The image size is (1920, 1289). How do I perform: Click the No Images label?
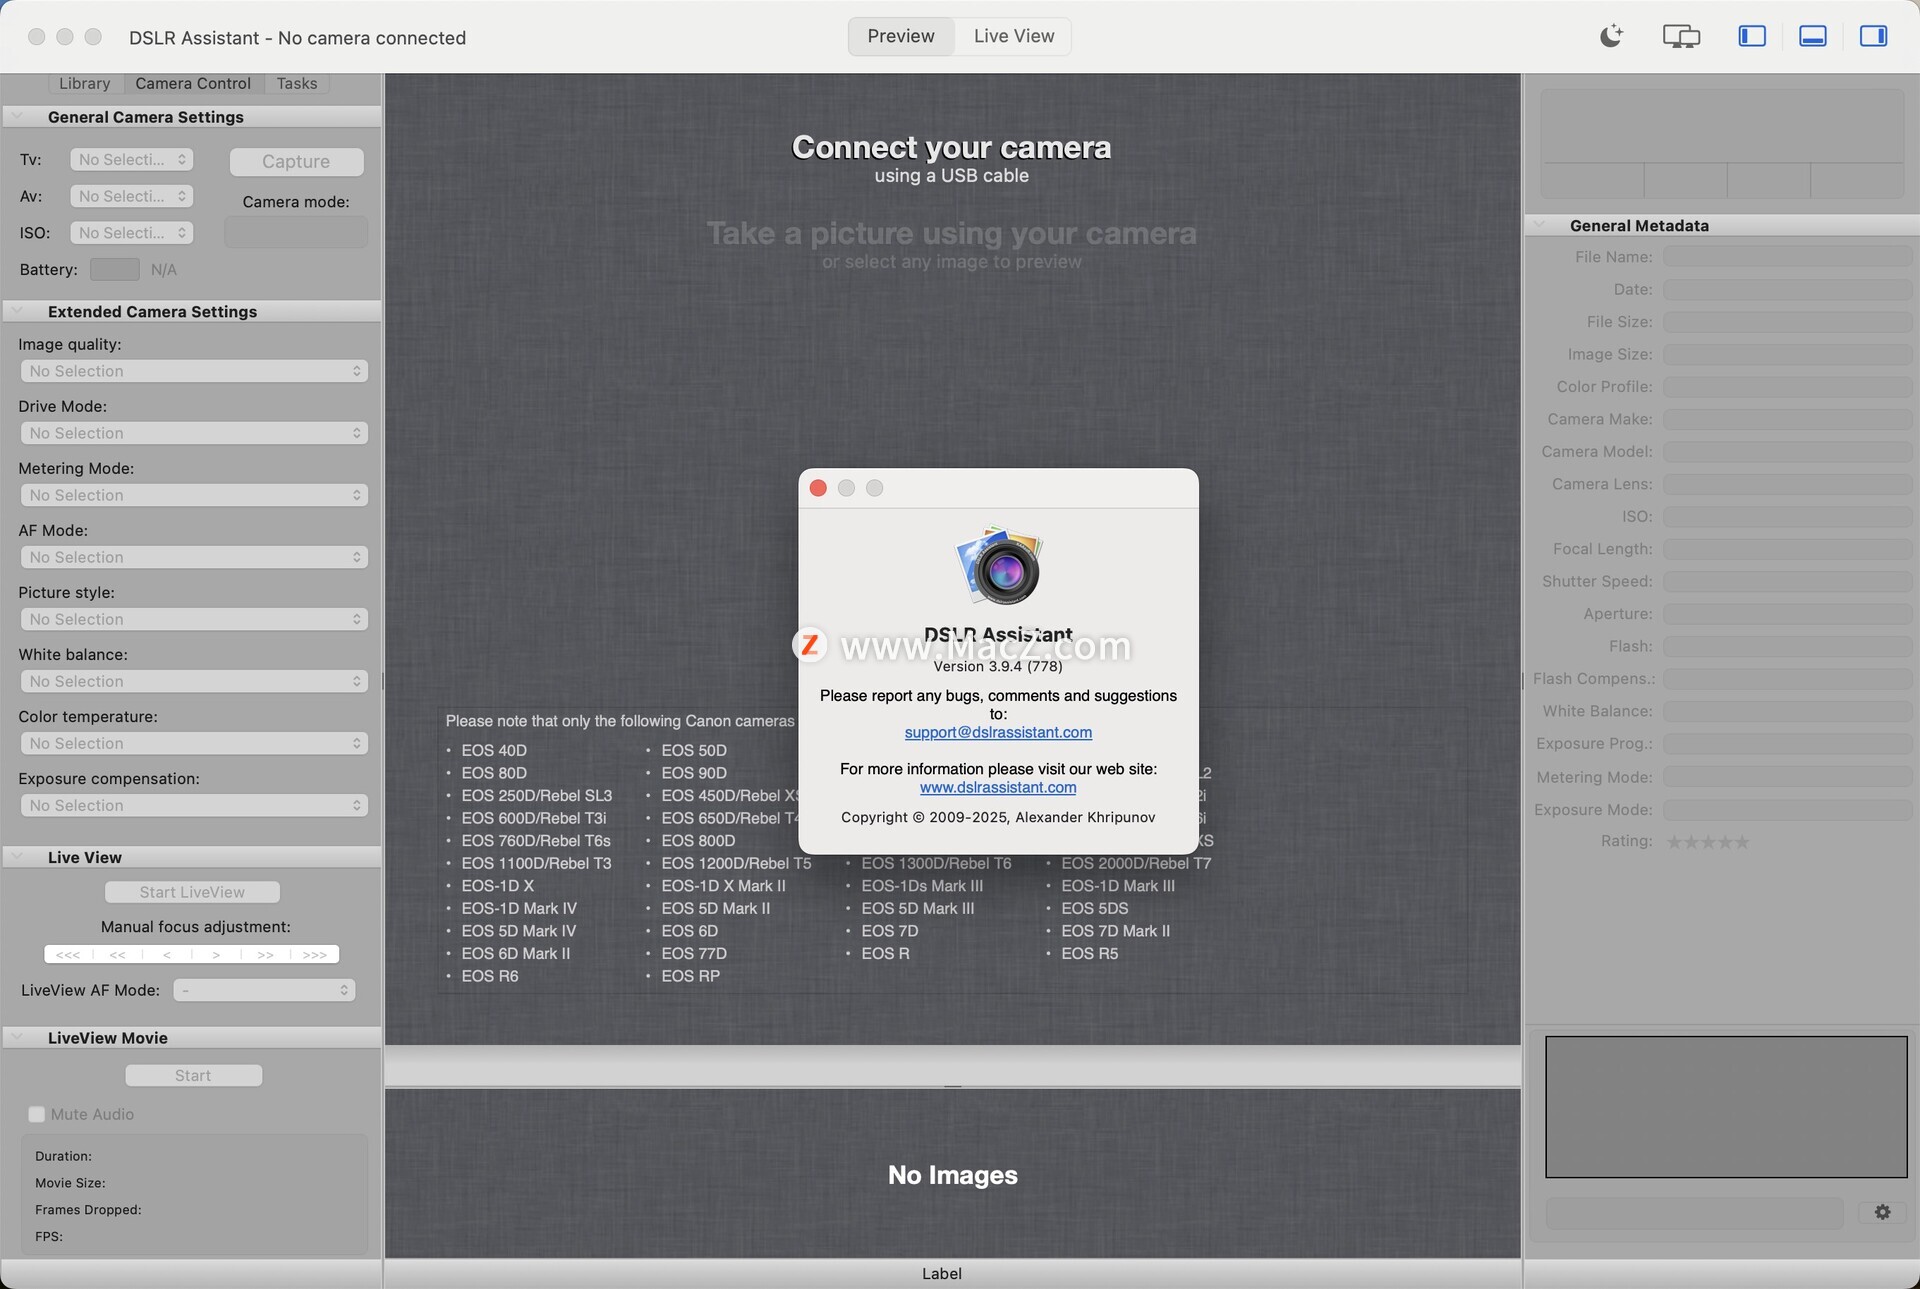tap(952, 1175)
